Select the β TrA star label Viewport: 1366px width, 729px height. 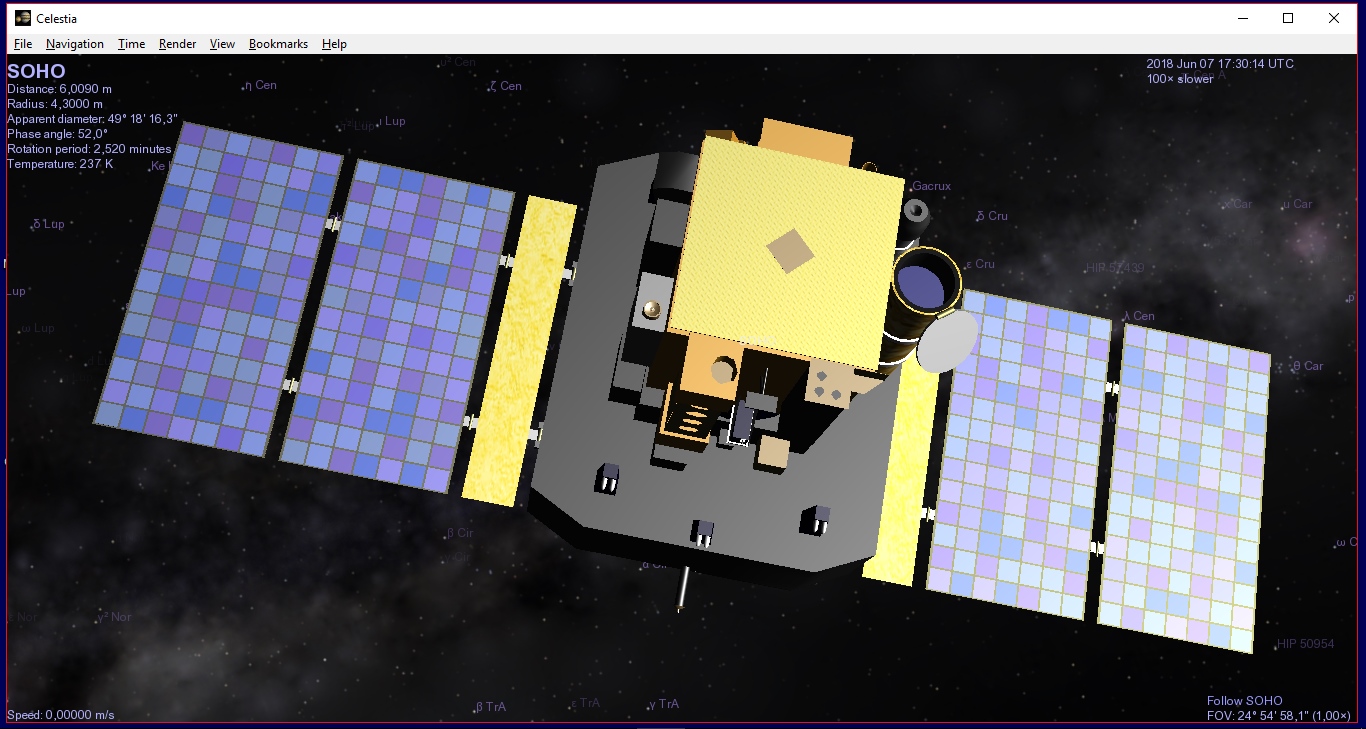click(x=490, y=707)
